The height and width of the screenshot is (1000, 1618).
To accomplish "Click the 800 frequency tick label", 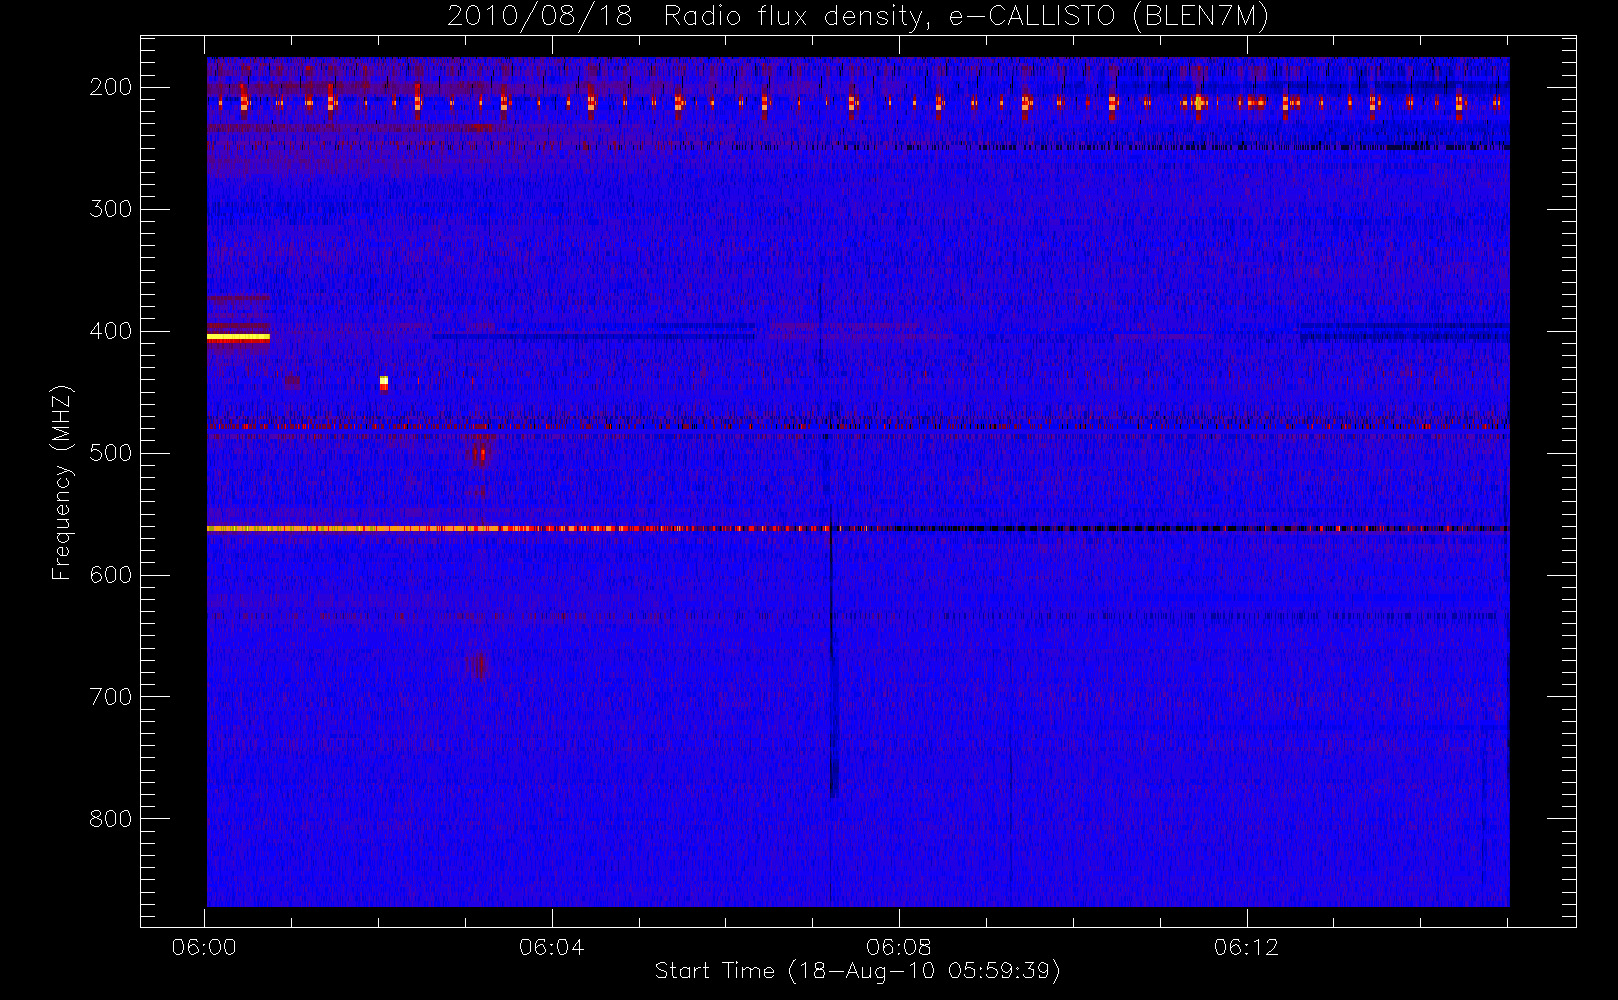I will (110, 819).
